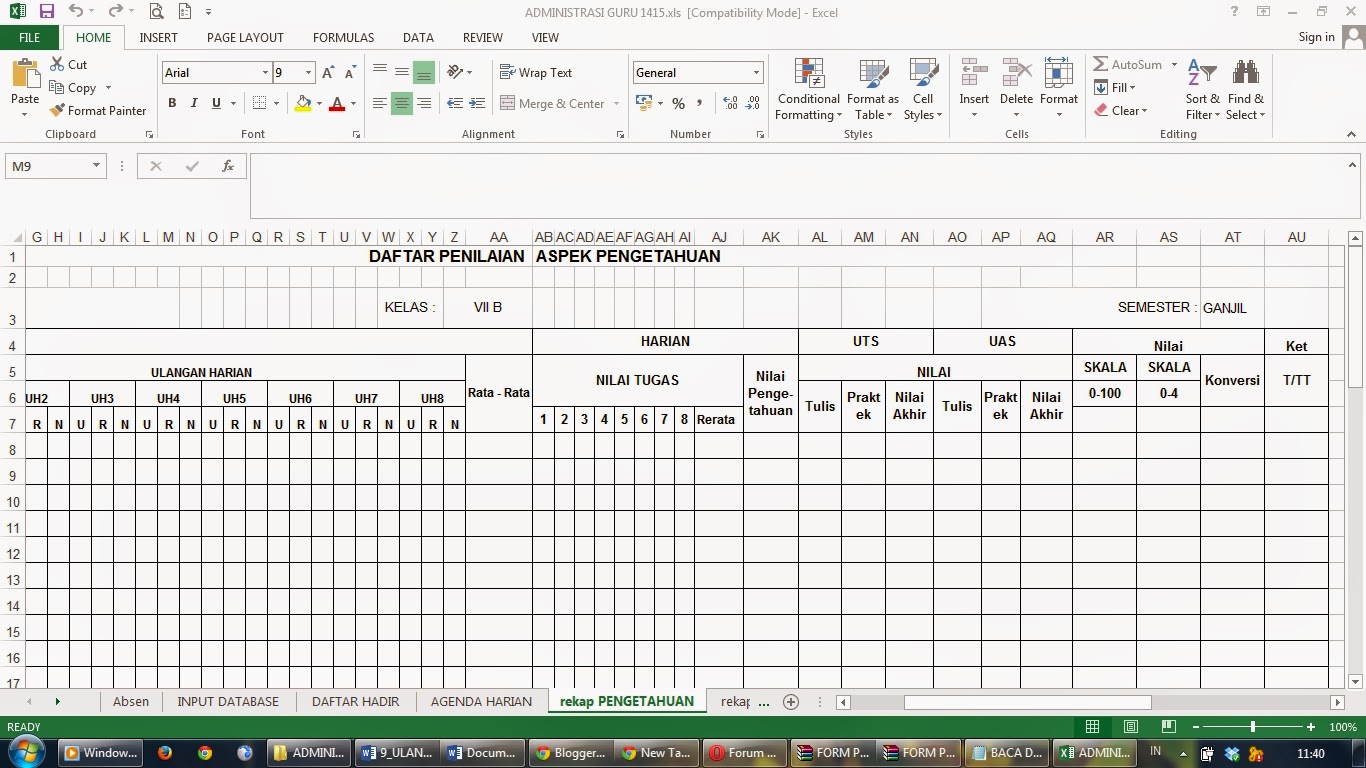
Task: Decrease decimal places
Action: pos(753,103)
